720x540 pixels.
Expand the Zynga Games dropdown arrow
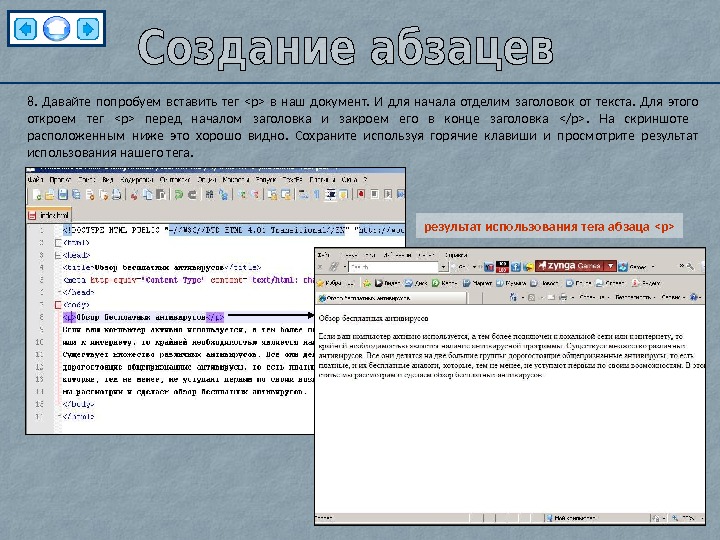tap(610, 266)
